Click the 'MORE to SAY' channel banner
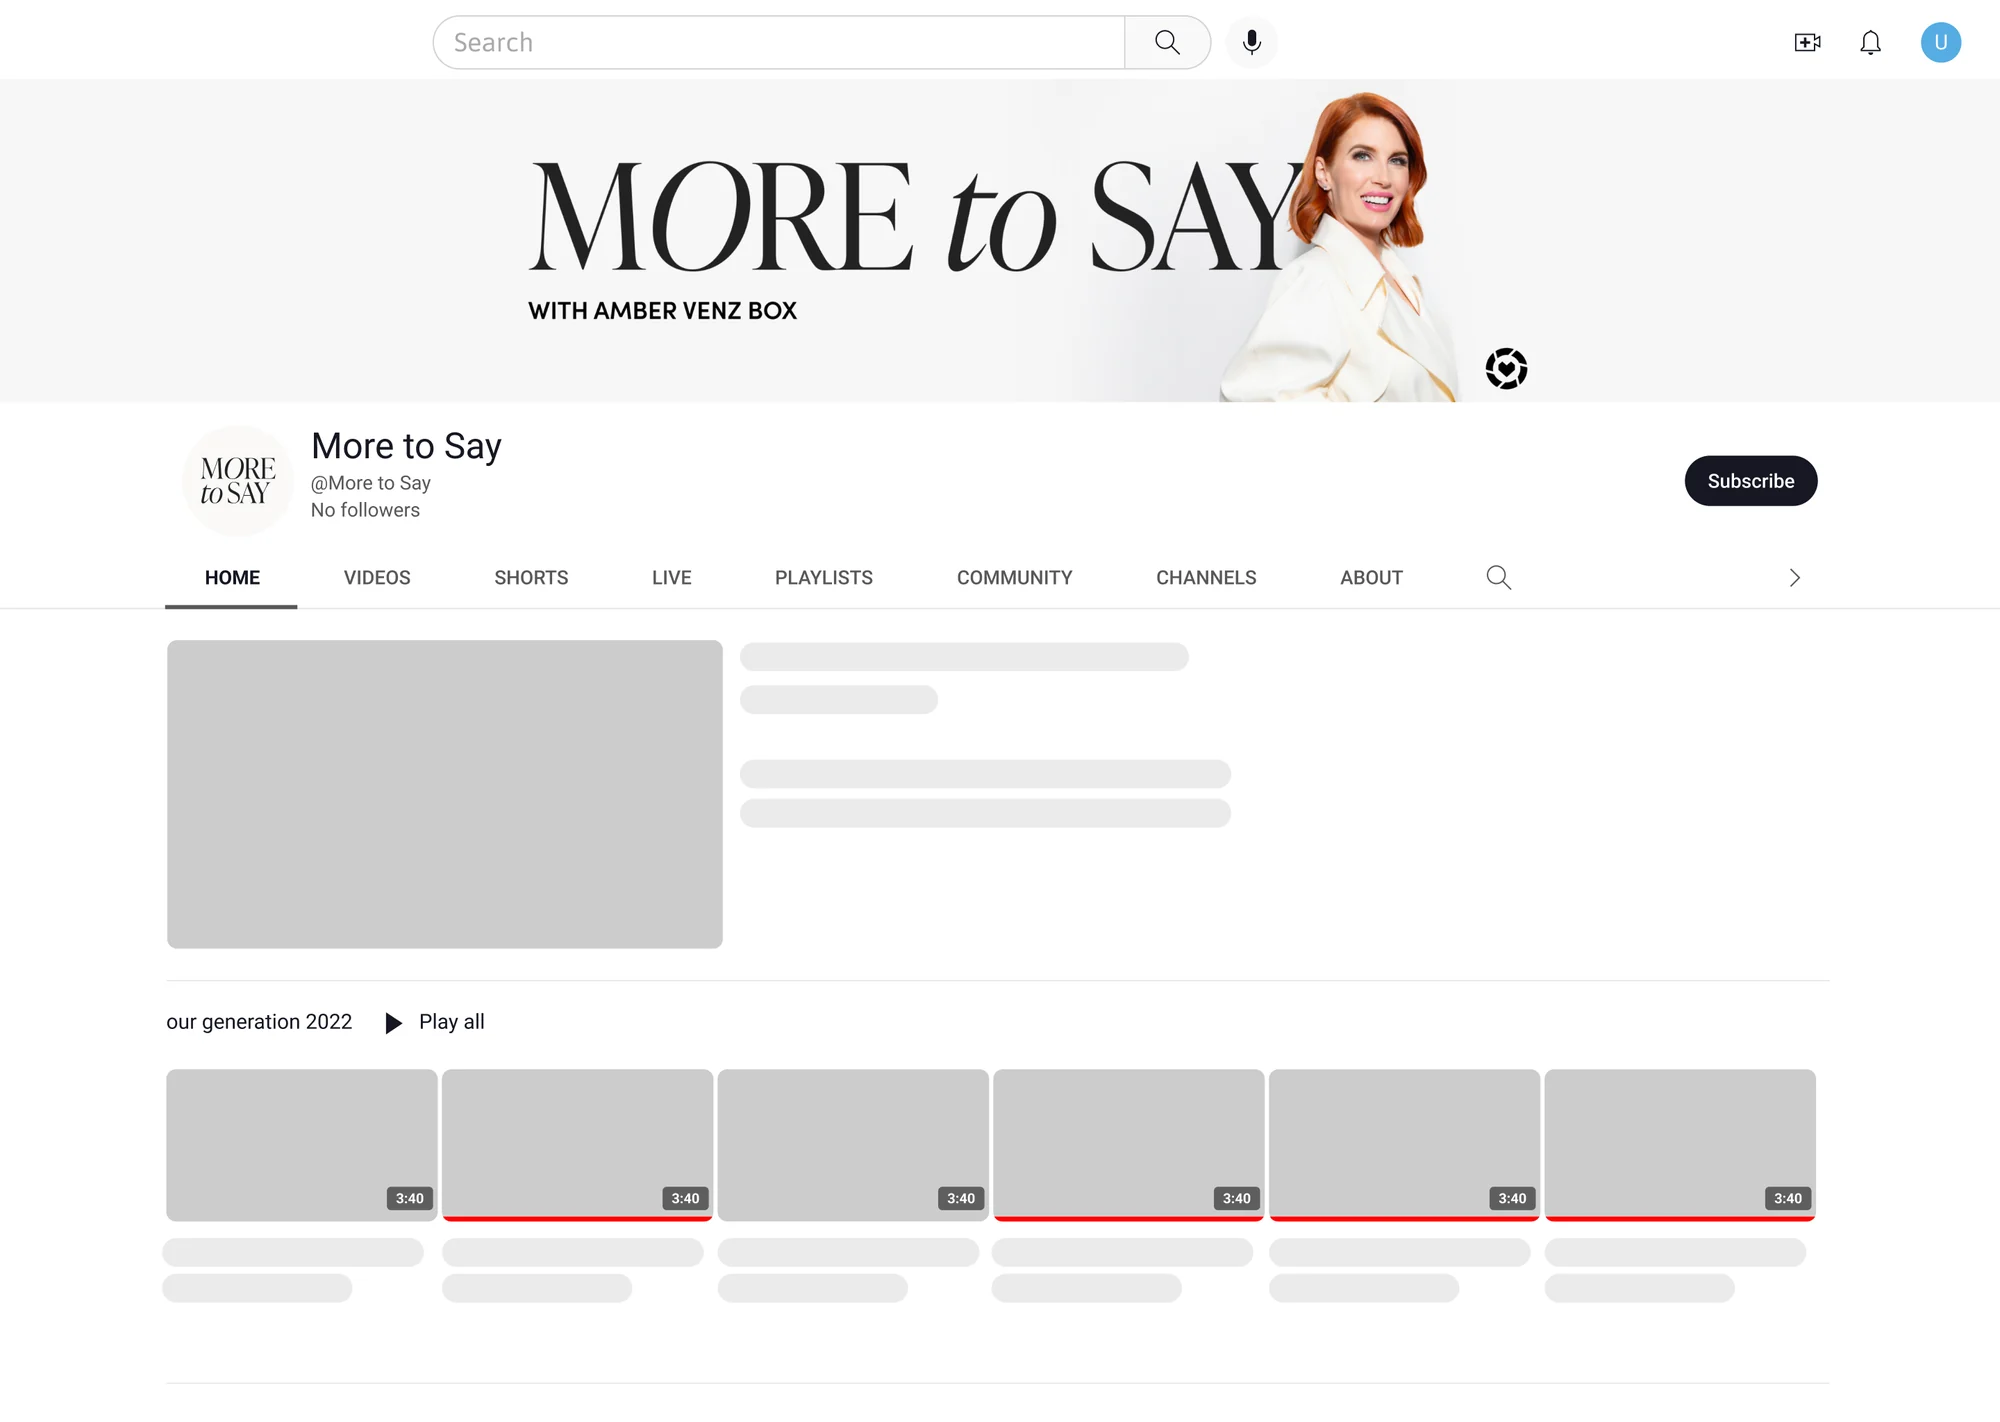2000x1422 pixels. coord(1000,240)
